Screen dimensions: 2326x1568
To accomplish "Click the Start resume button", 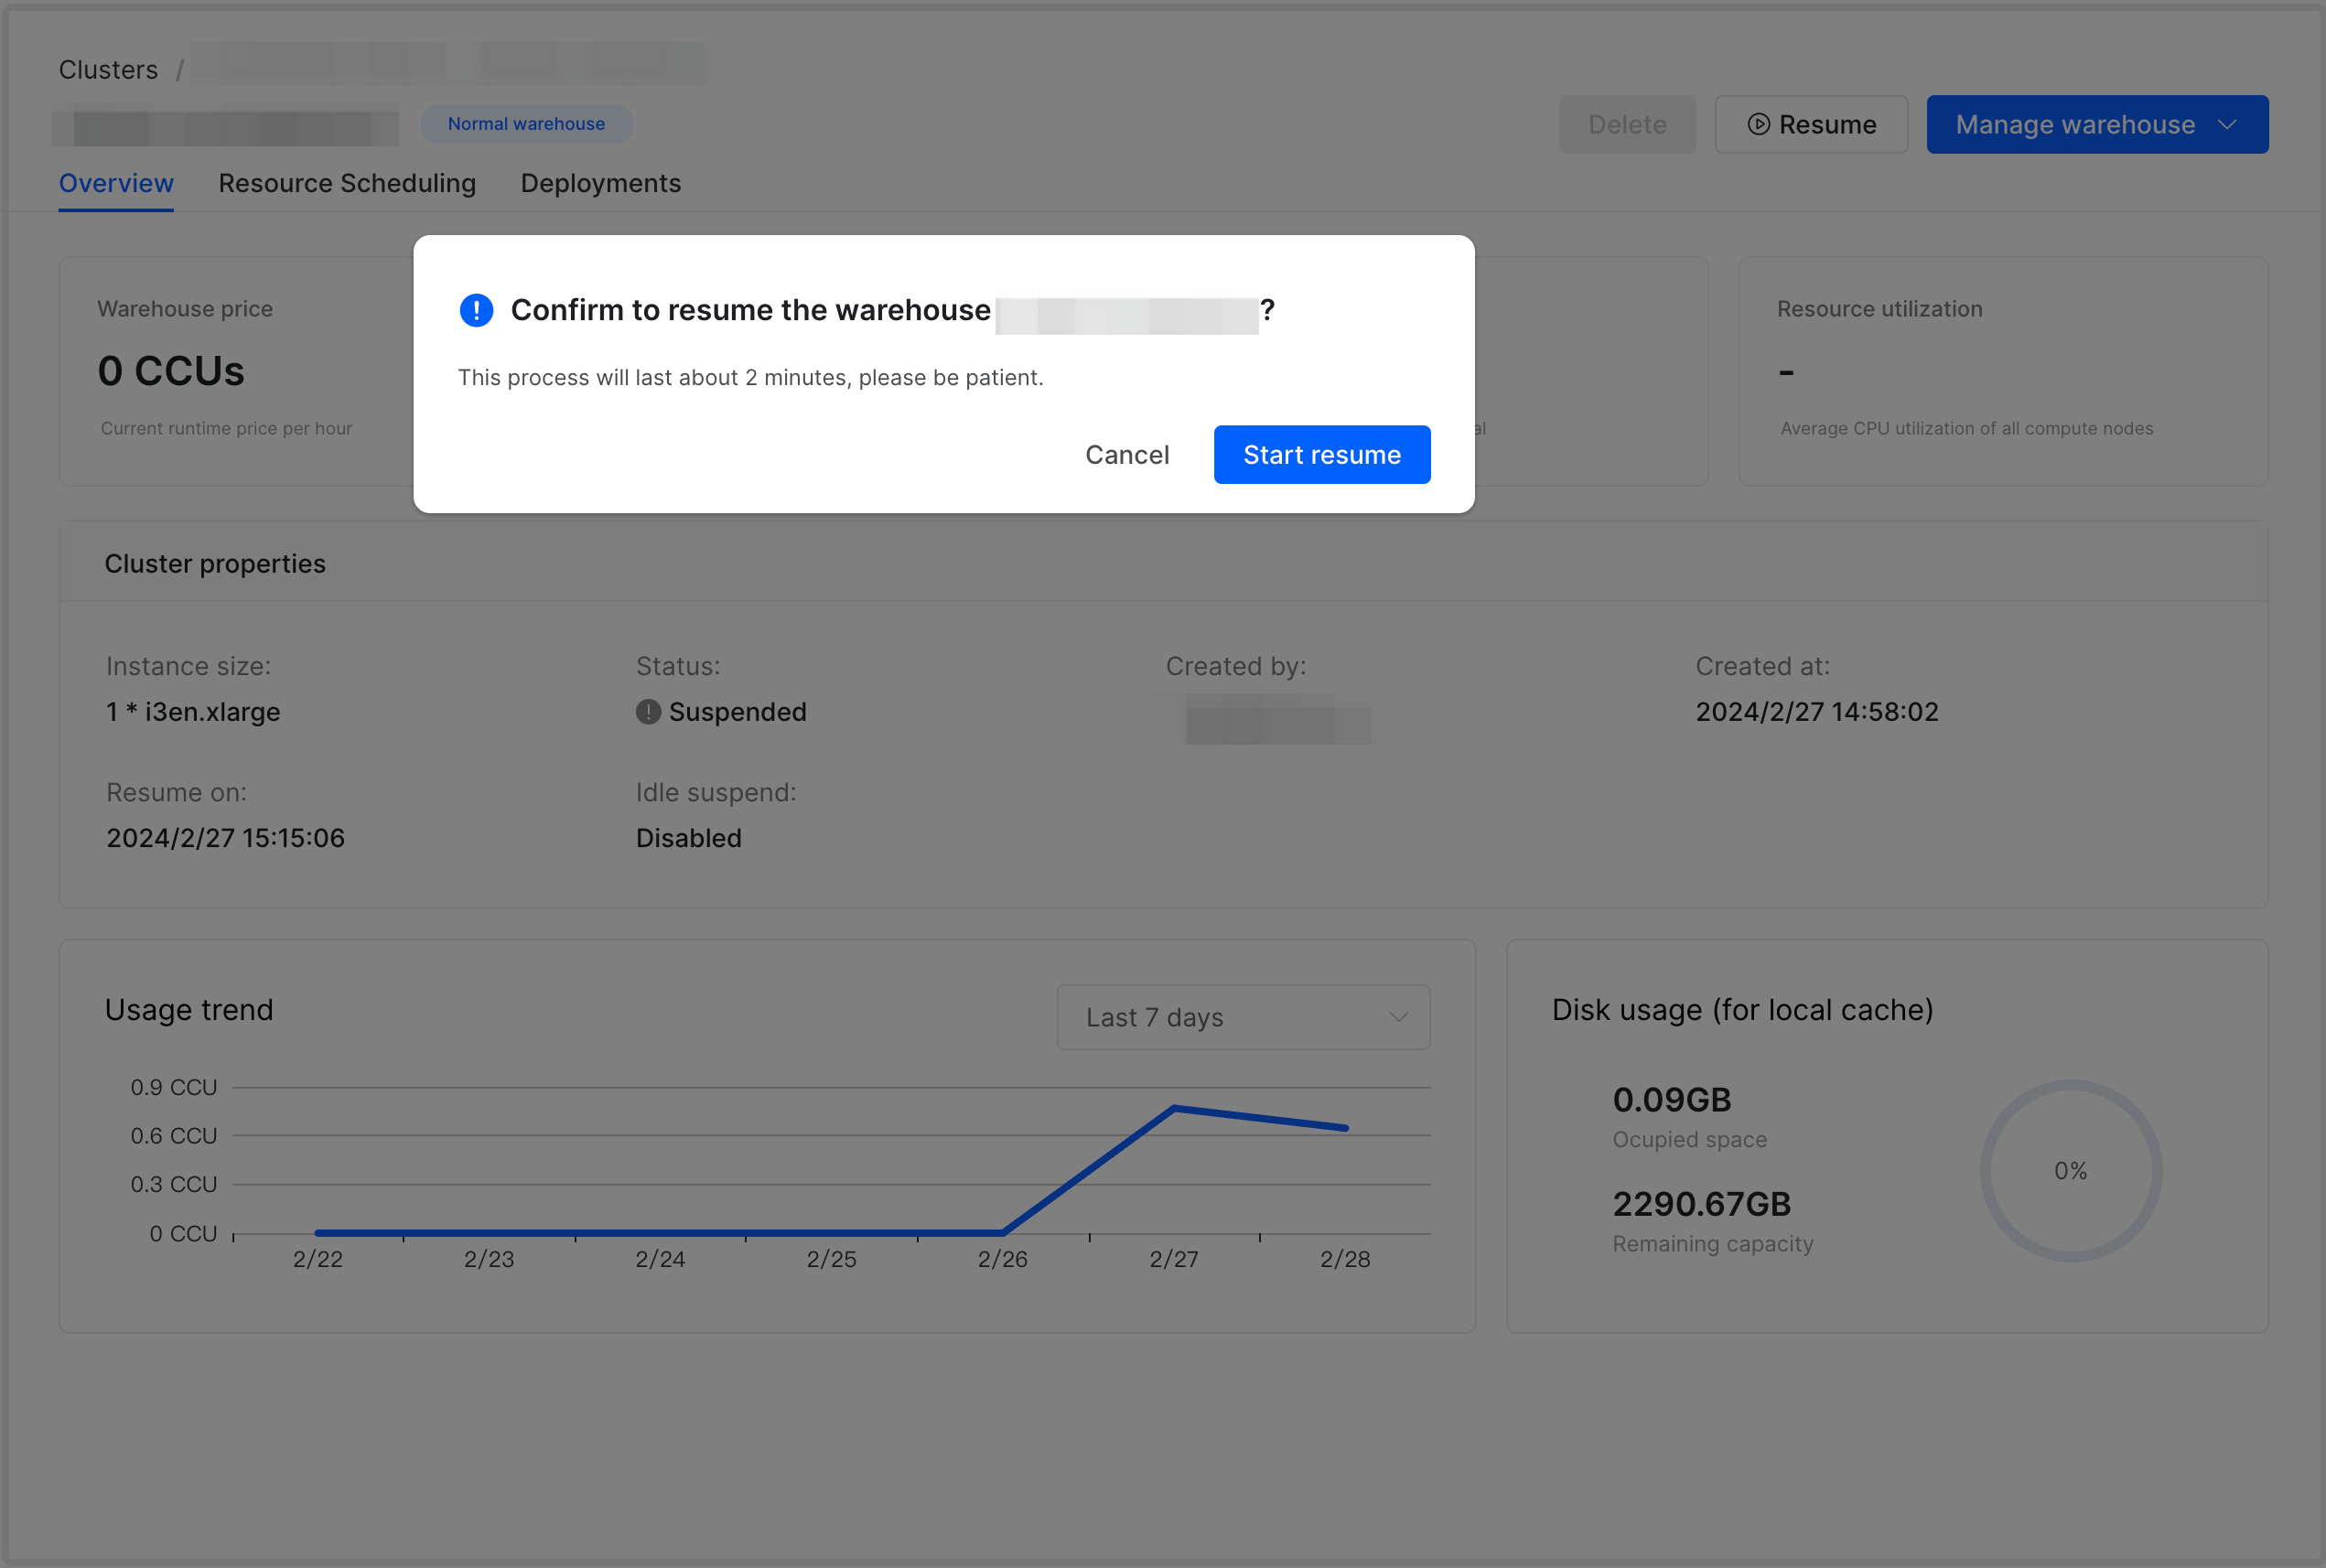I will (x=1321, y=455).
